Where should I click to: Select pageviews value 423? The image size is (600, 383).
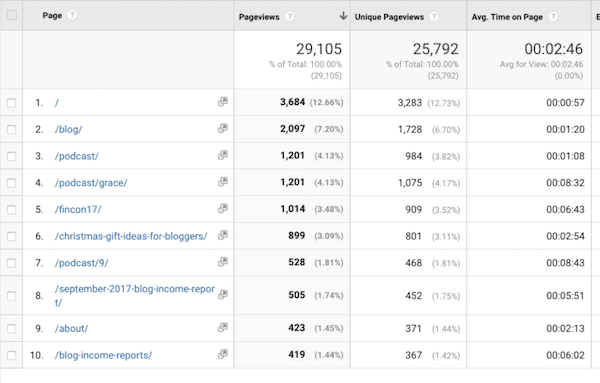point(297,328)
